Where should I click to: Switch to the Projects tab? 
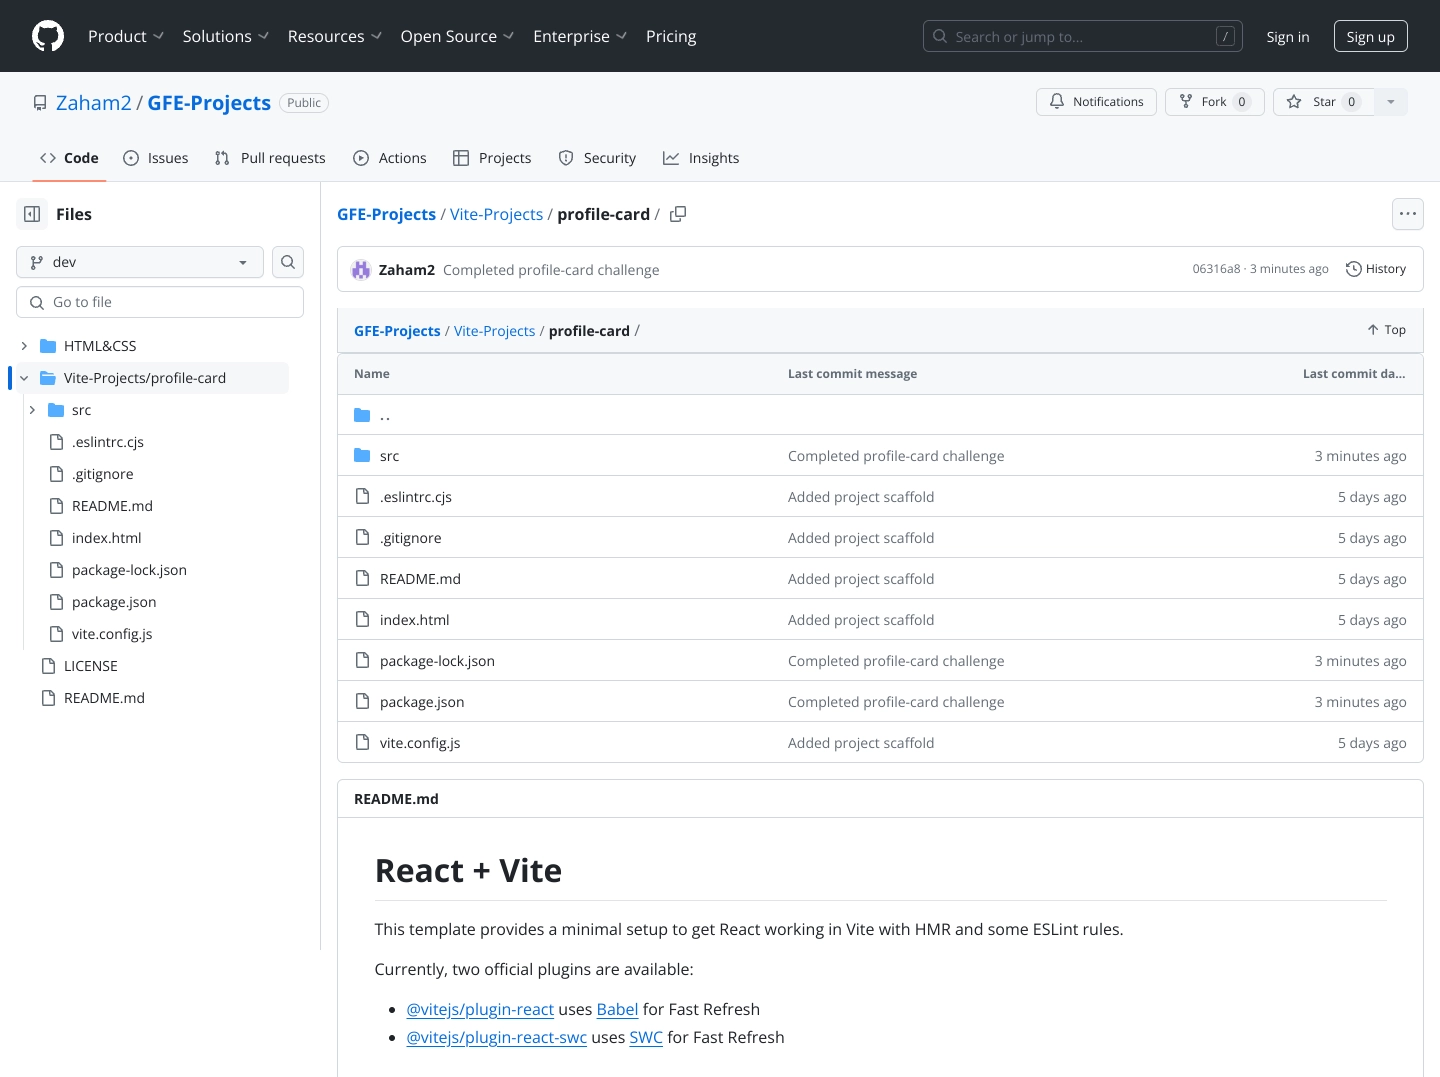492,158
